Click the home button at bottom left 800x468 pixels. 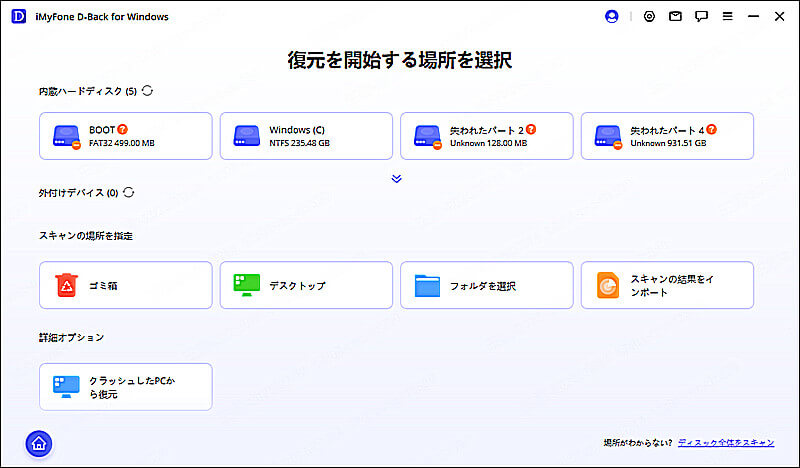pyautogui.click(x=39, y=443)
